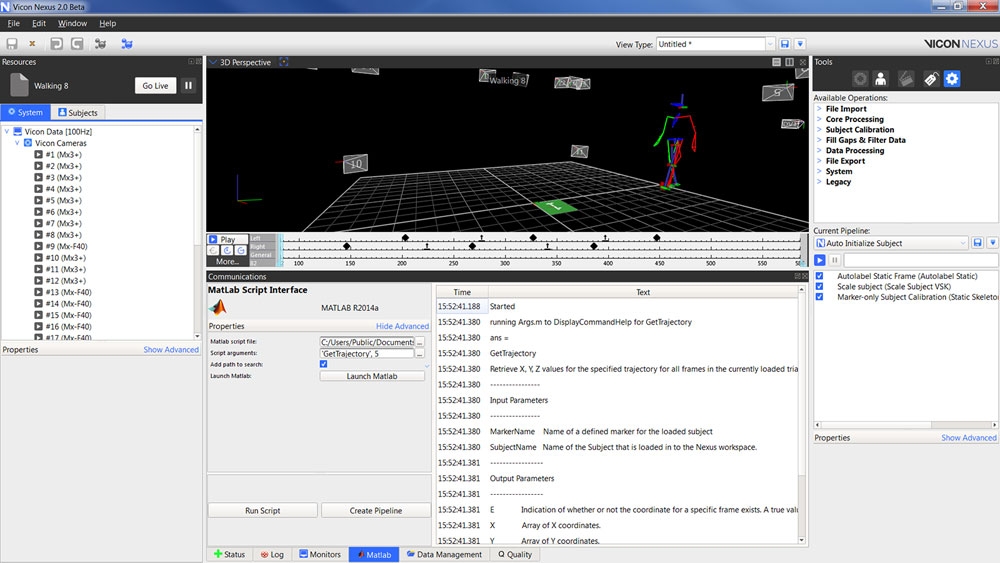The width and height of the screenshot is (1000, 563).
Task: Pause the Walking 8 trial
Action: point(188,86)
